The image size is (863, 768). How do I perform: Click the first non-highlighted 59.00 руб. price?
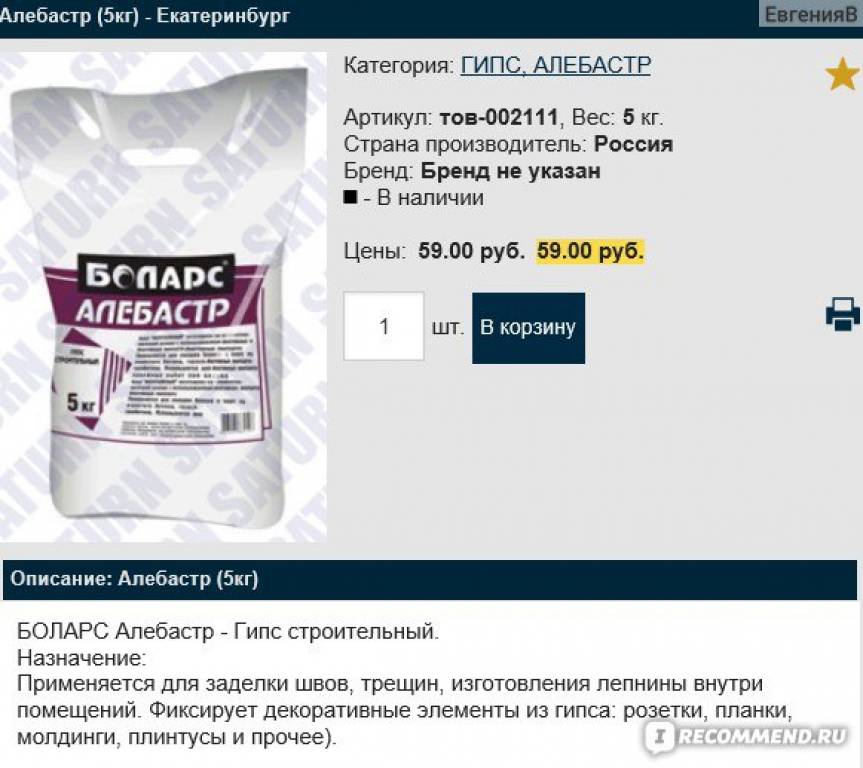[x=471, y=251]
